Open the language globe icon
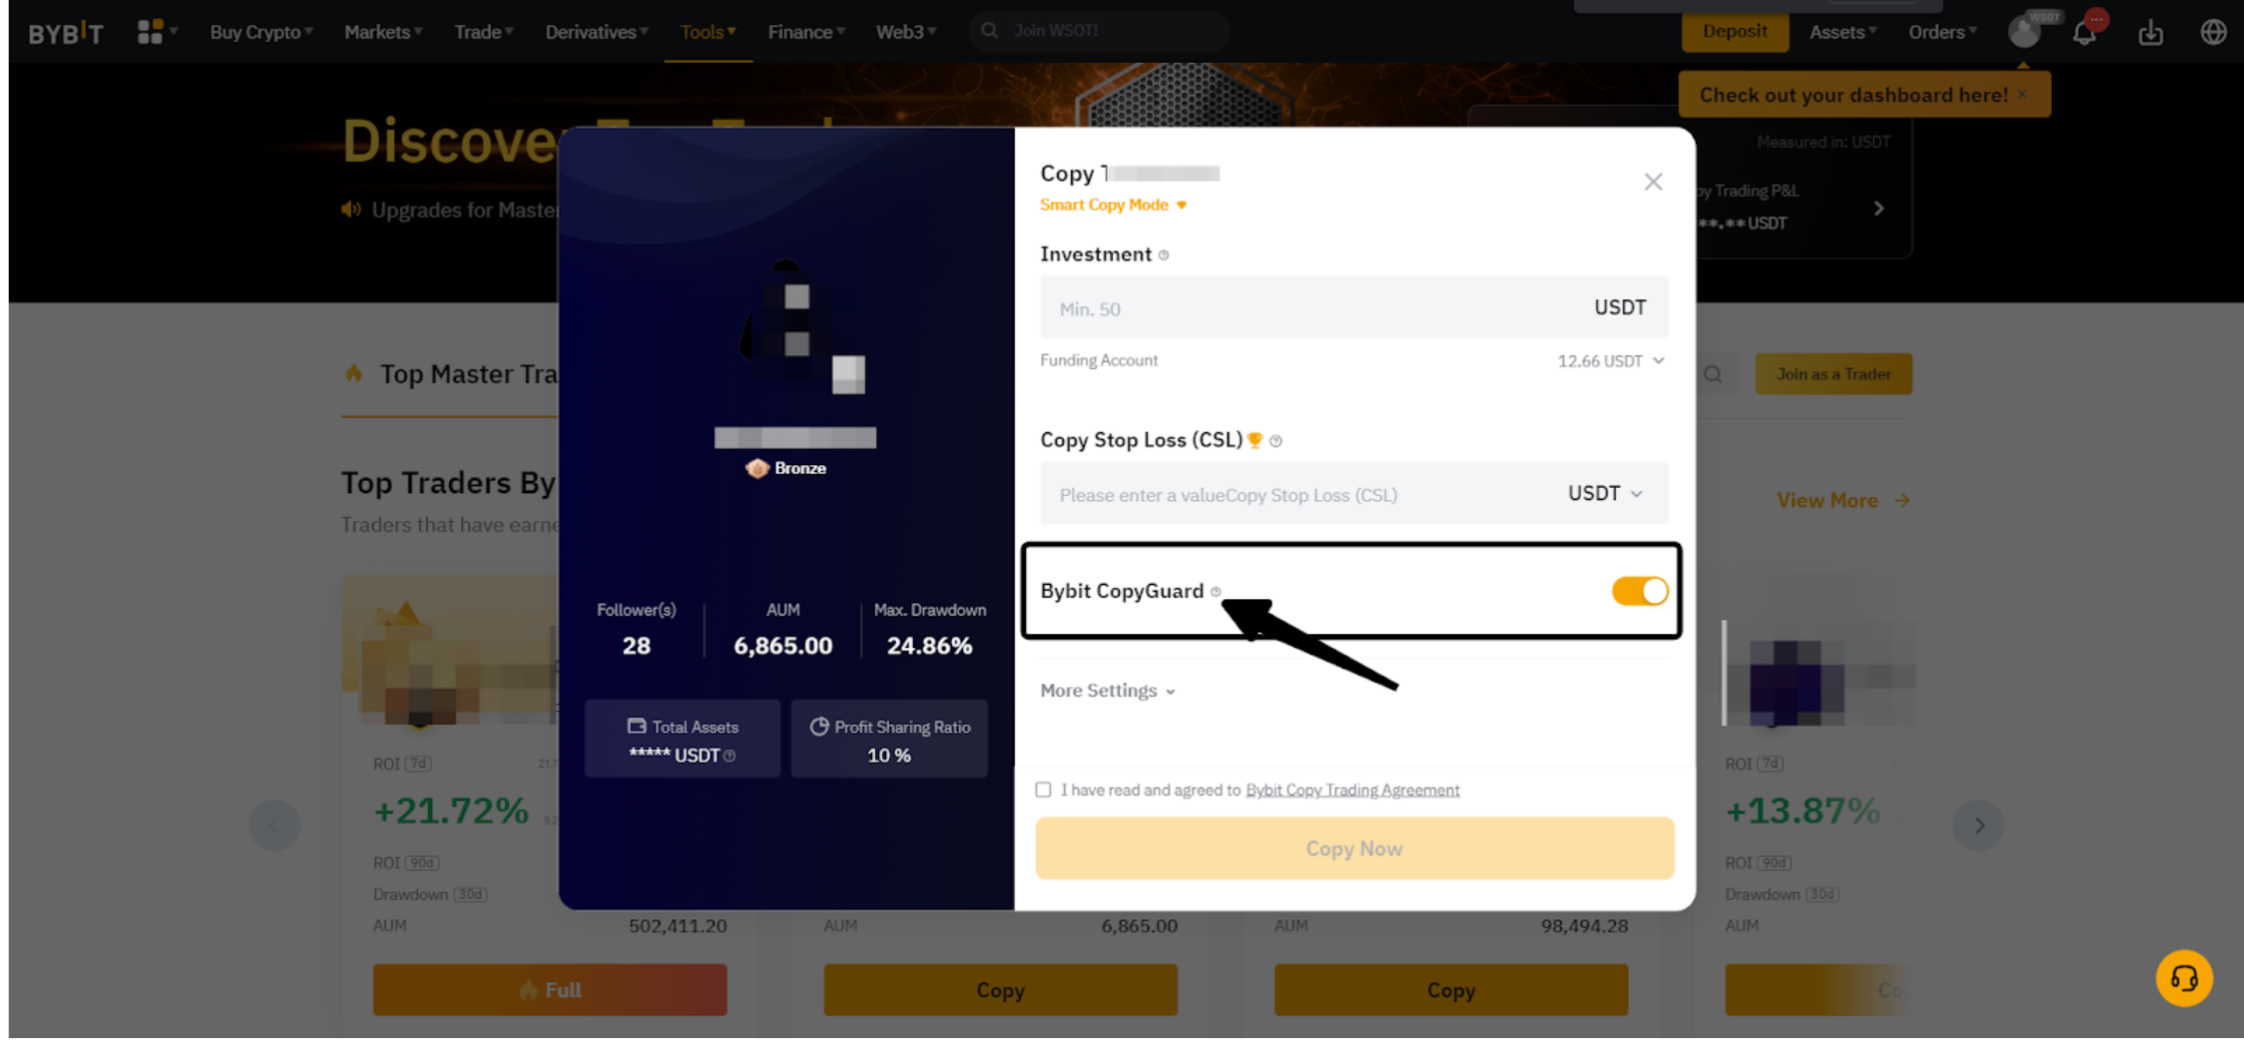 coord(2213,32)
